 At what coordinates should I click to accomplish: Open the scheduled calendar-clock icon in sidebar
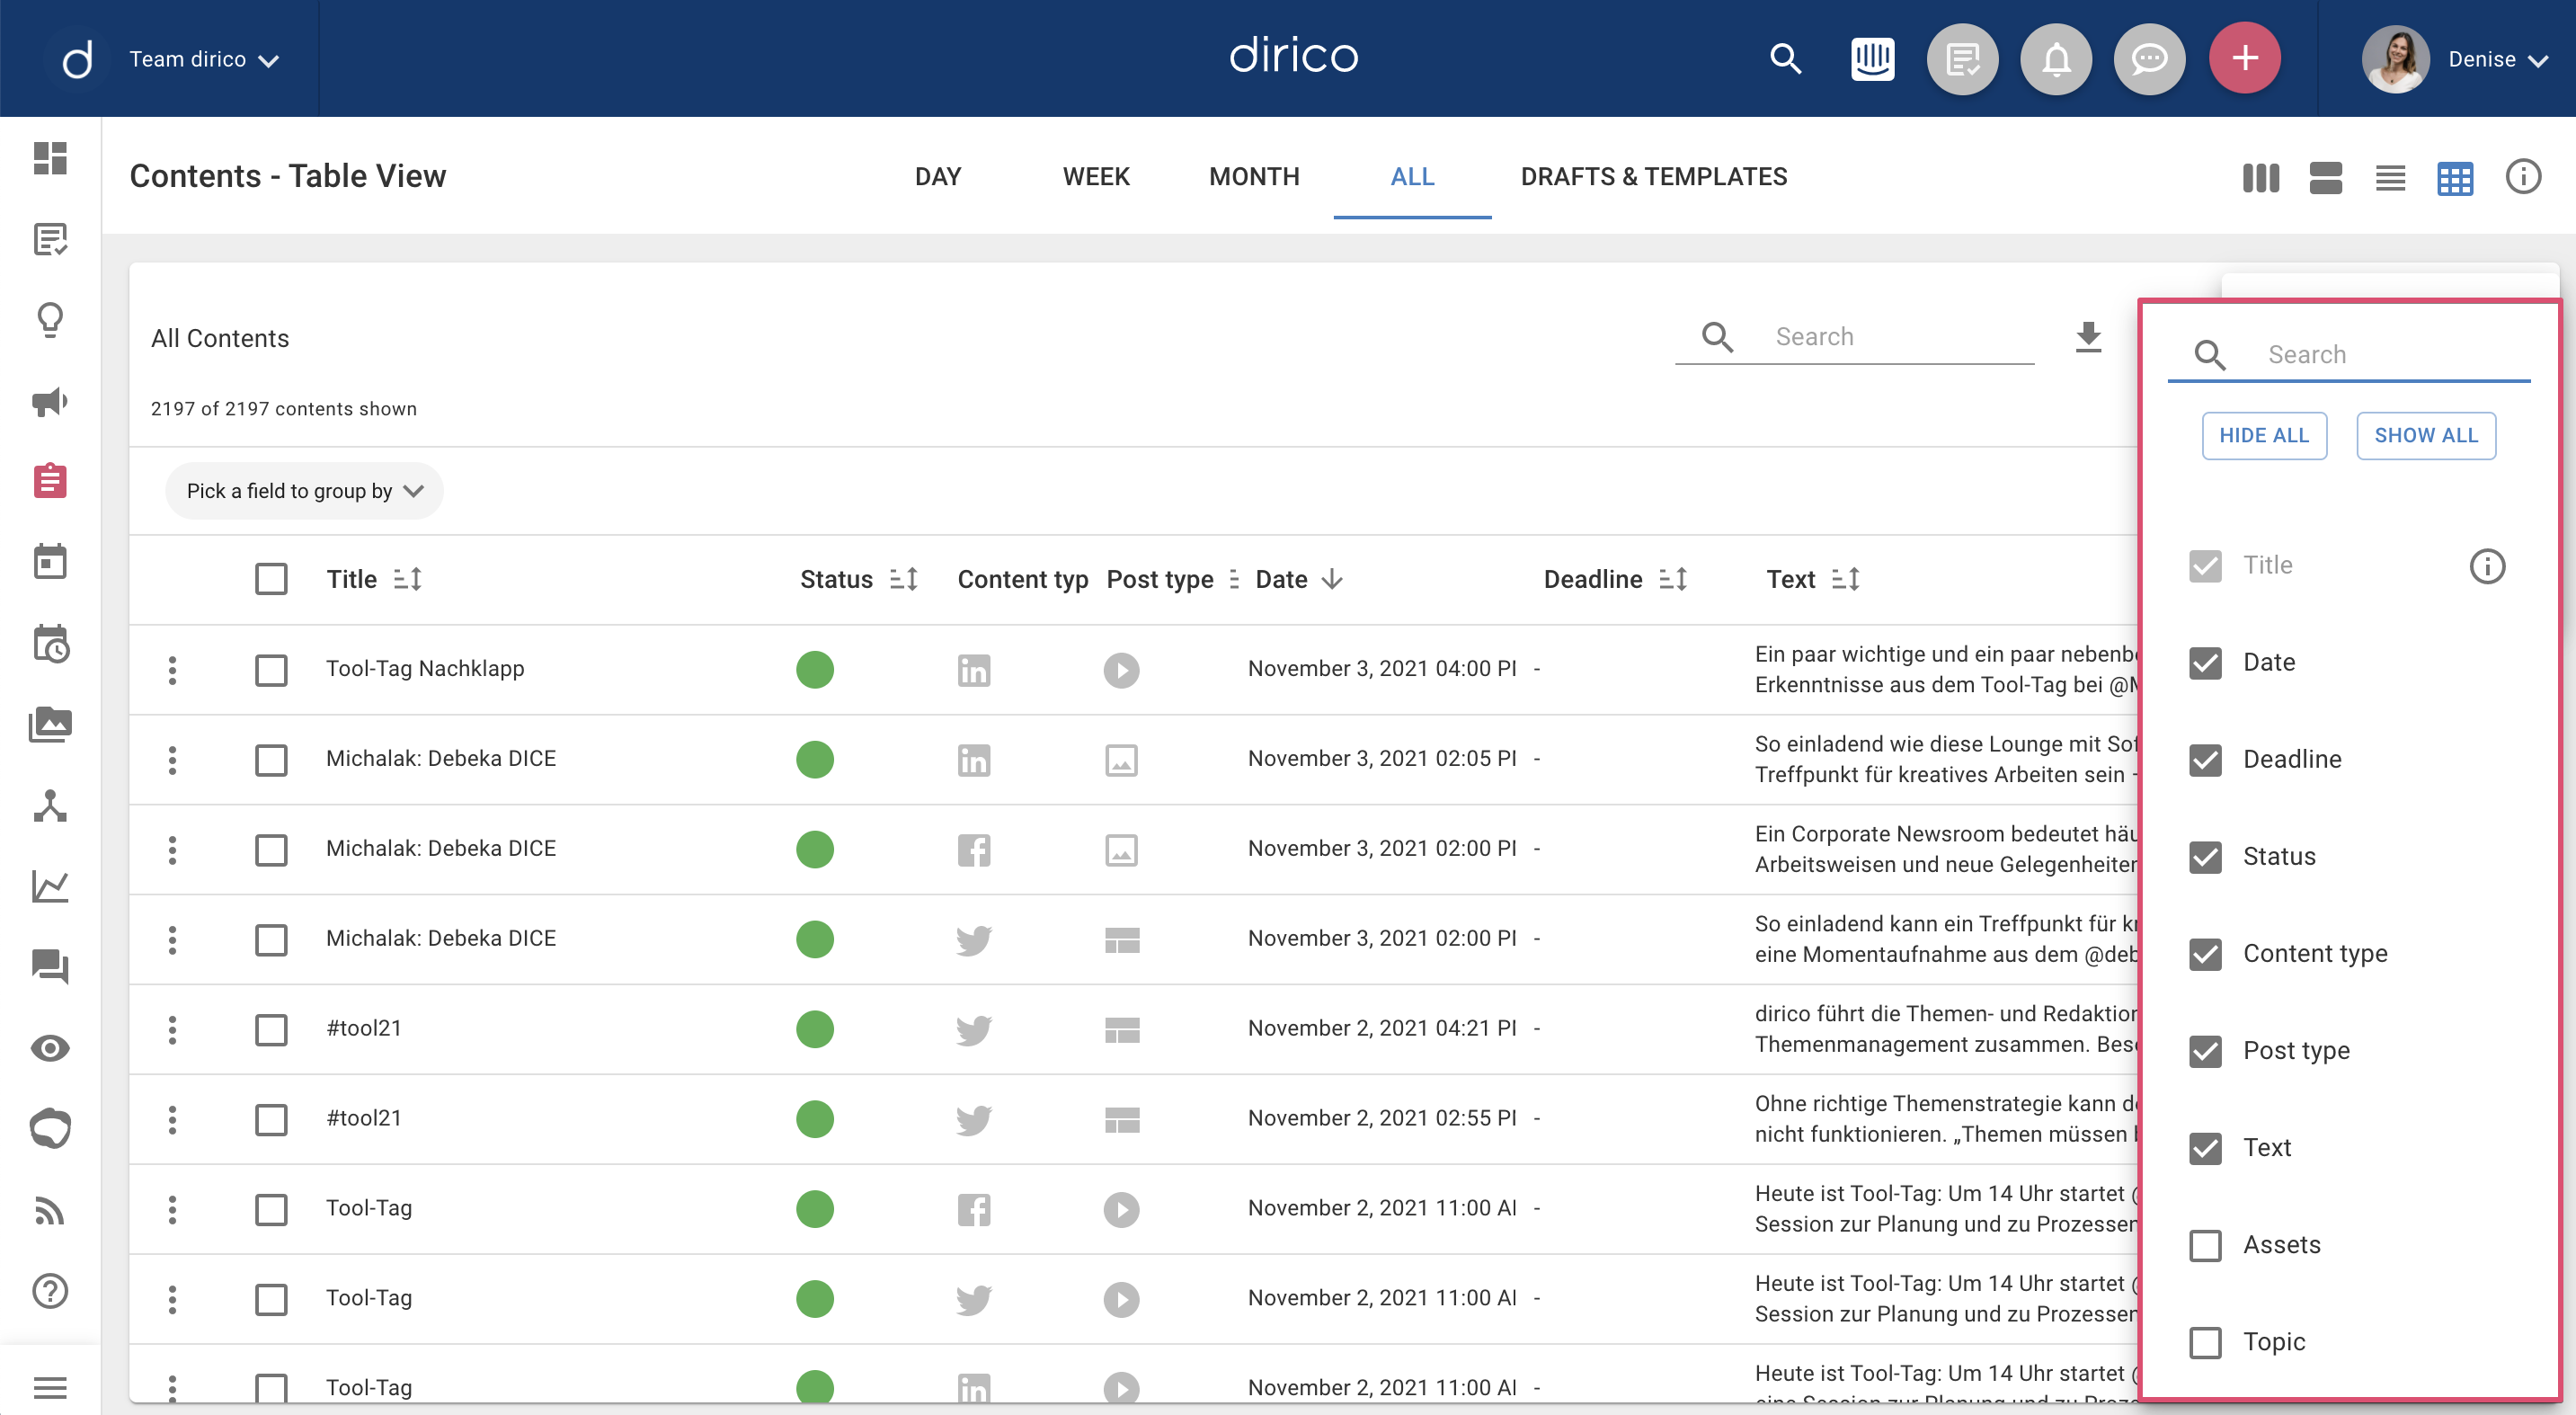pos(50,644)
